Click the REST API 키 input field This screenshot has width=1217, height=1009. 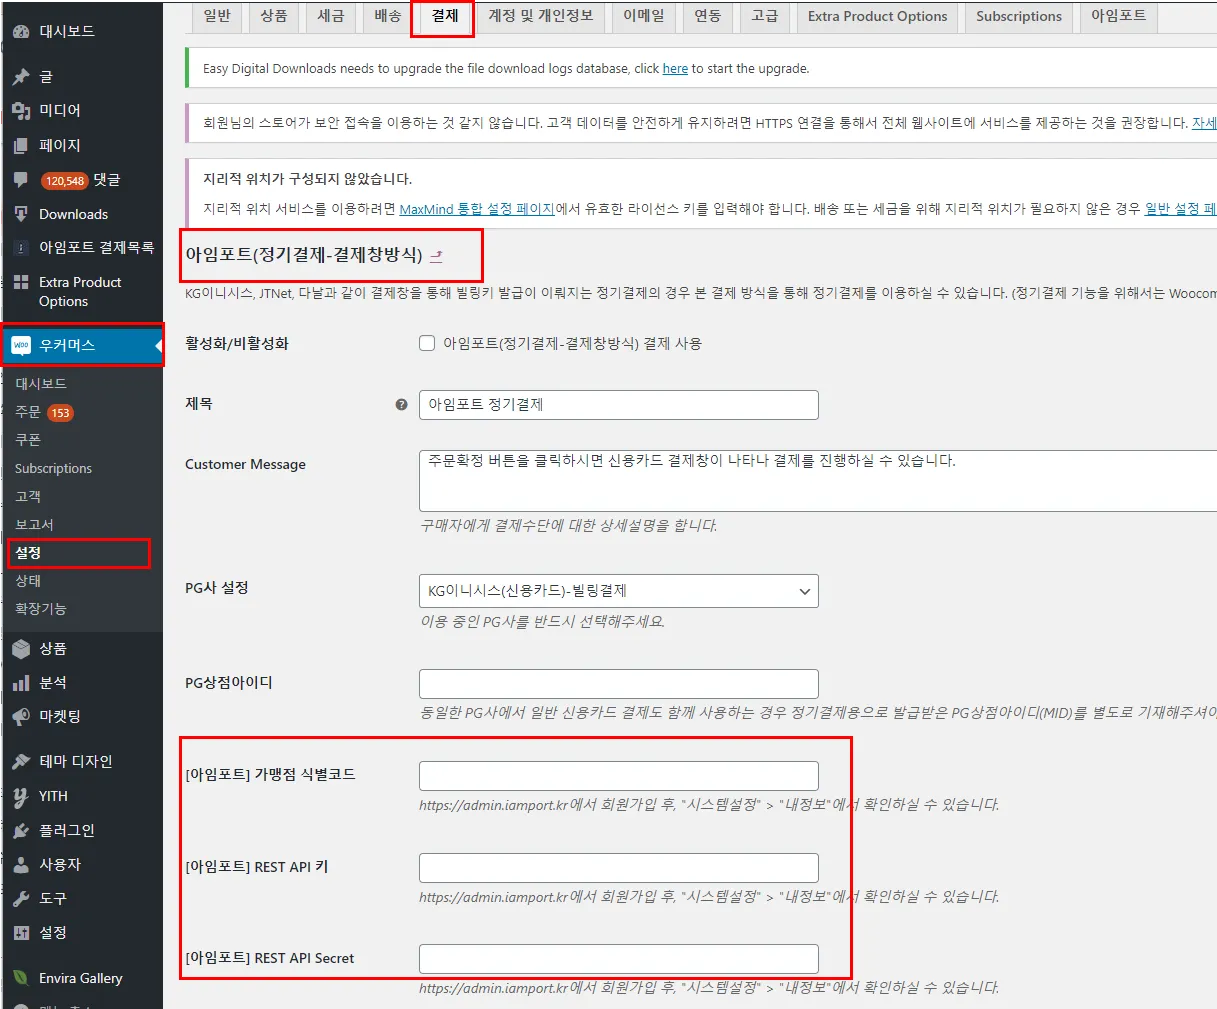coord(618,868)
